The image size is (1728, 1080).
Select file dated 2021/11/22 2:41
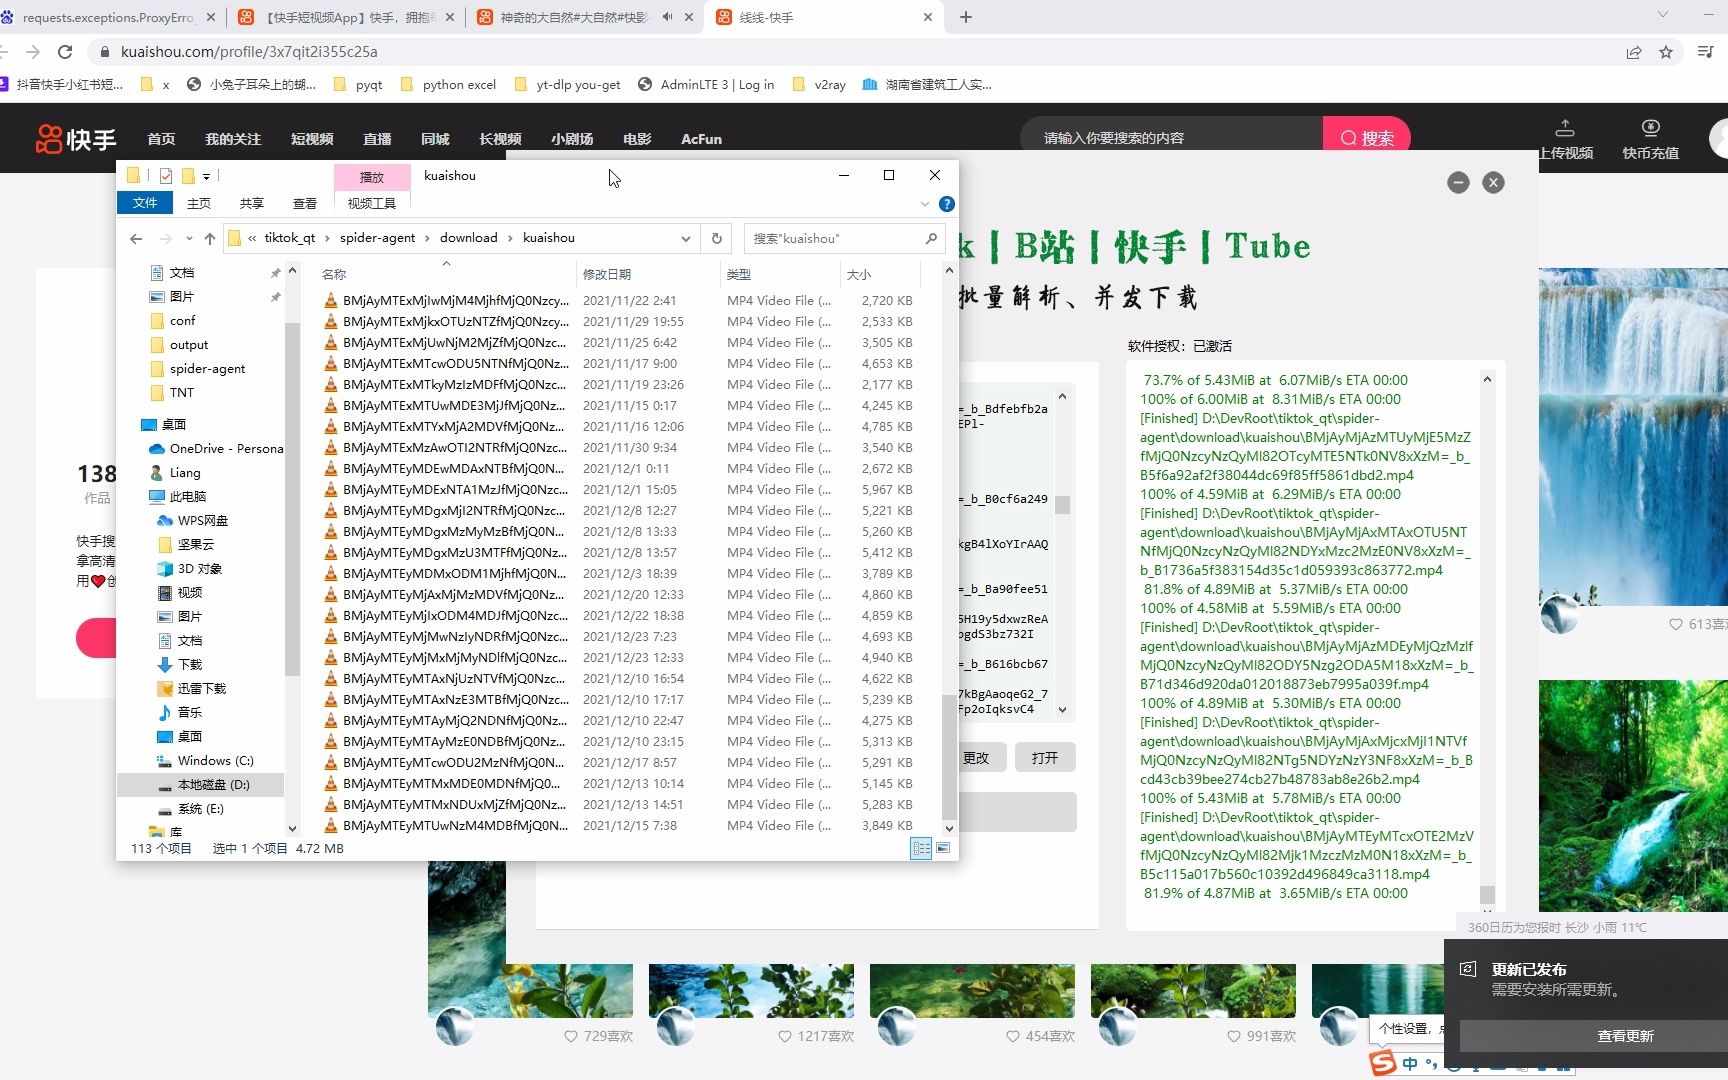point(620,300)
